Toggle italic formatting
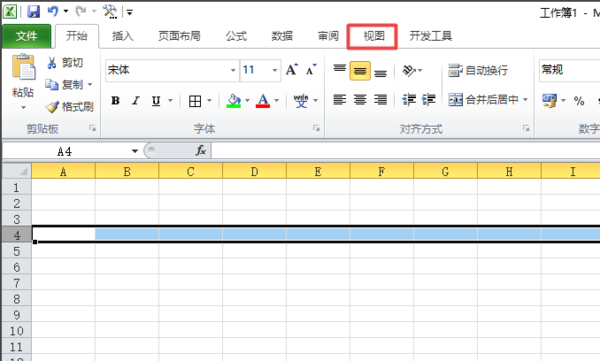600x361 pixels. click(135, 101)
